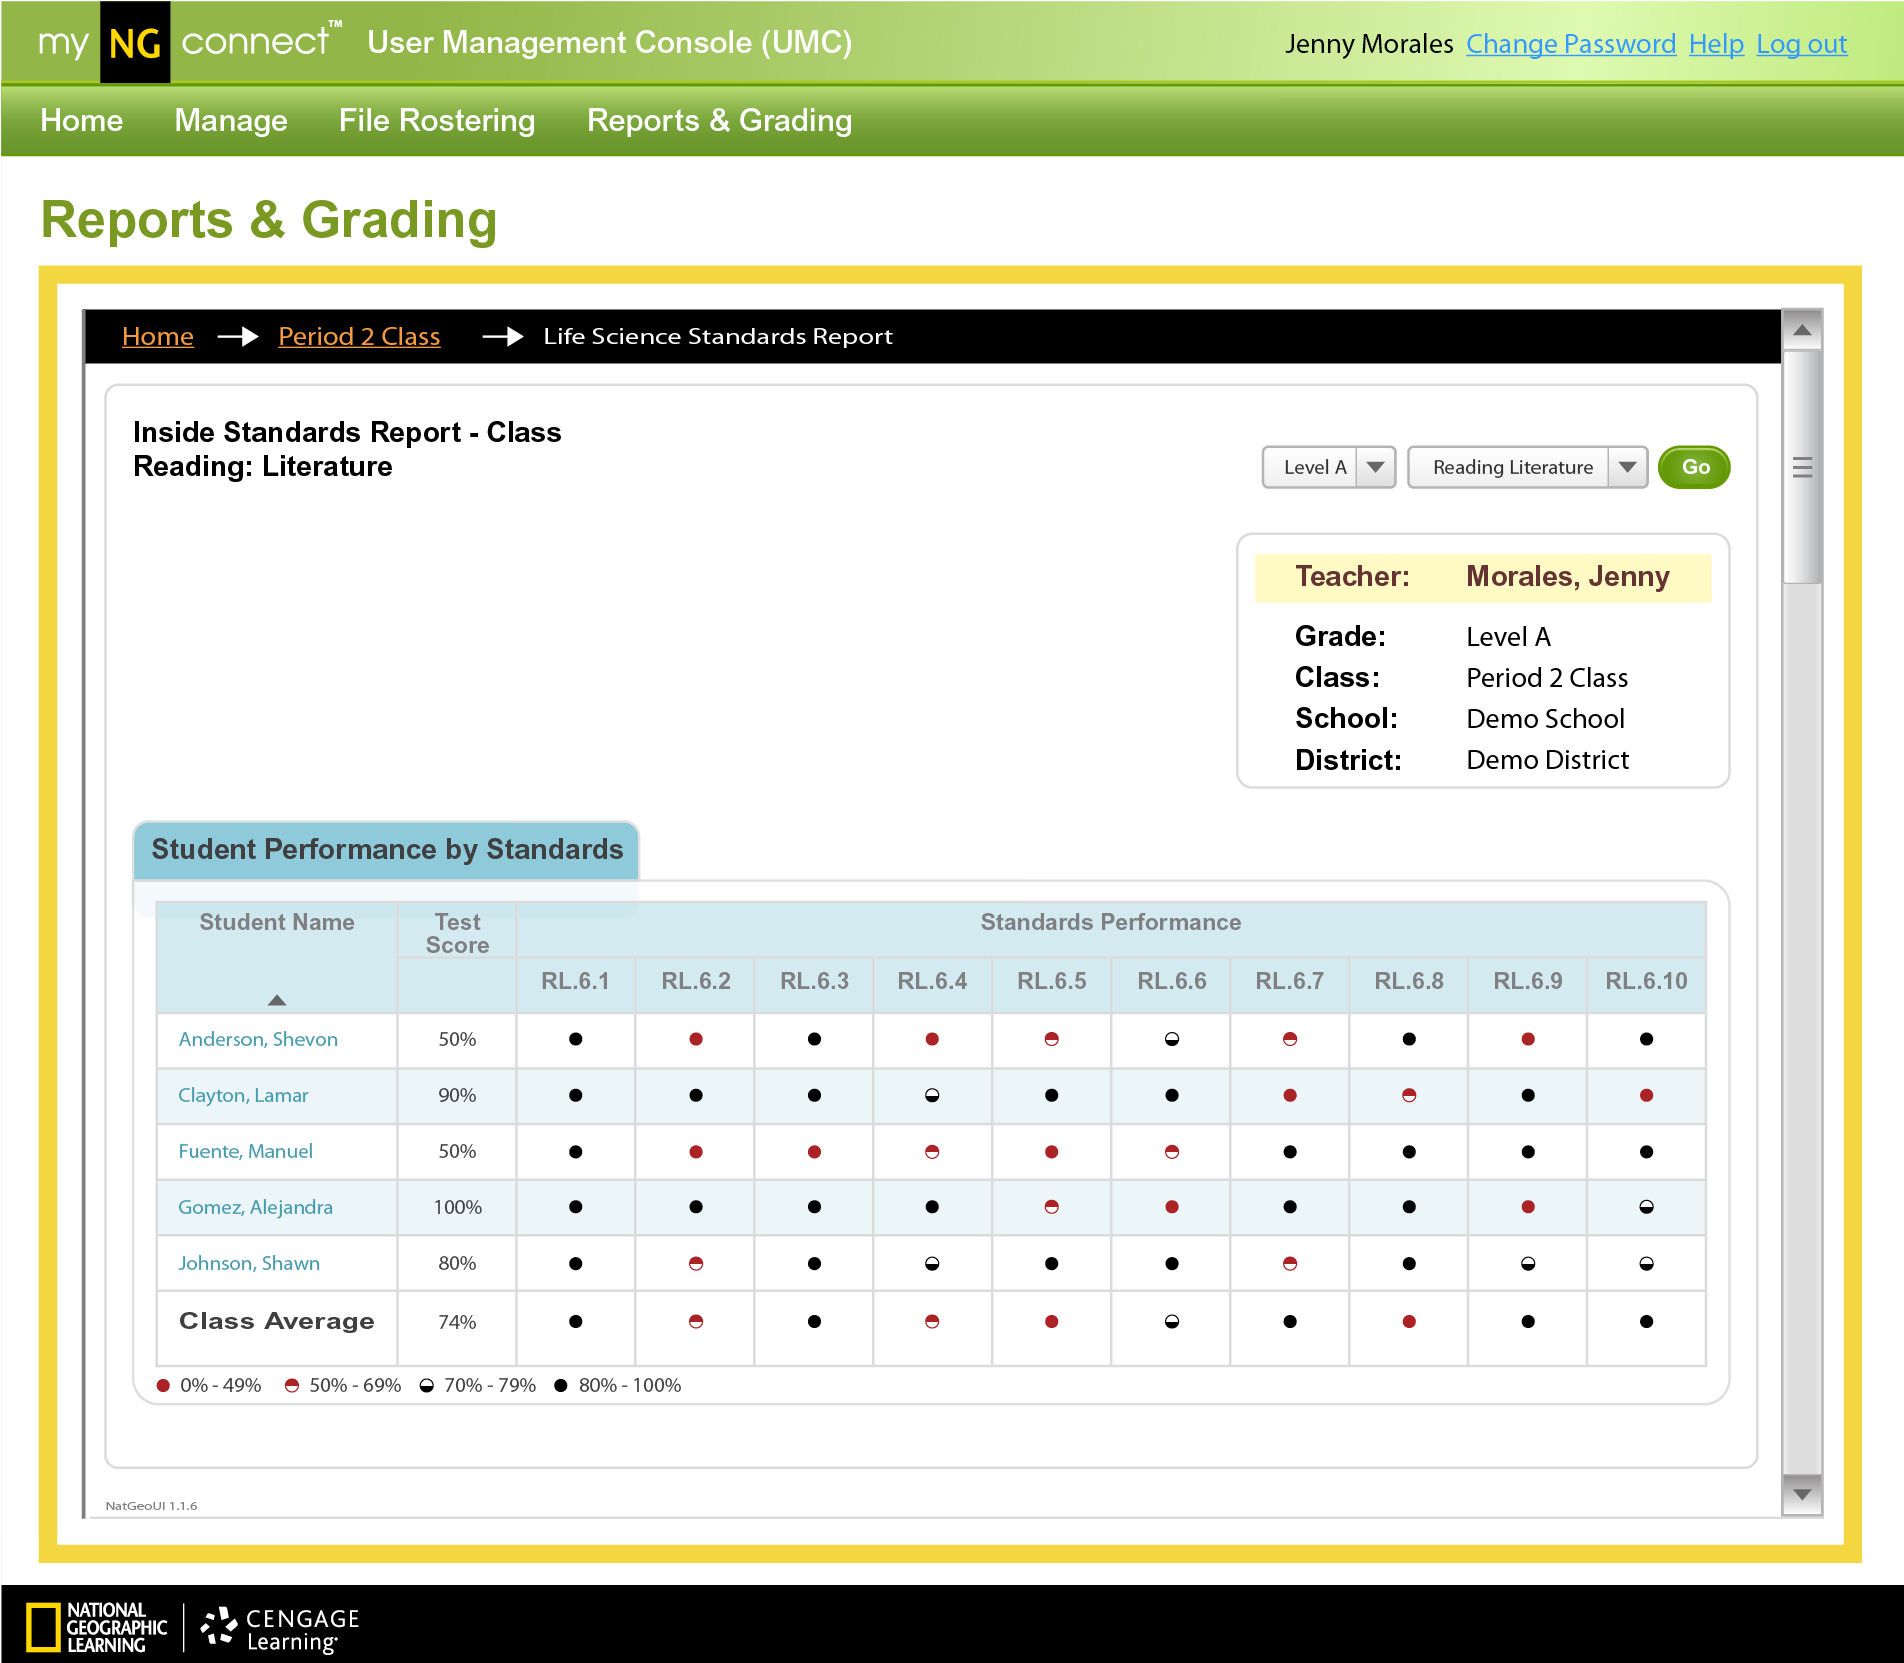Open Period 2 Class breadcrumb link
The image size is (1904, 1663).
tap(359, 336)
